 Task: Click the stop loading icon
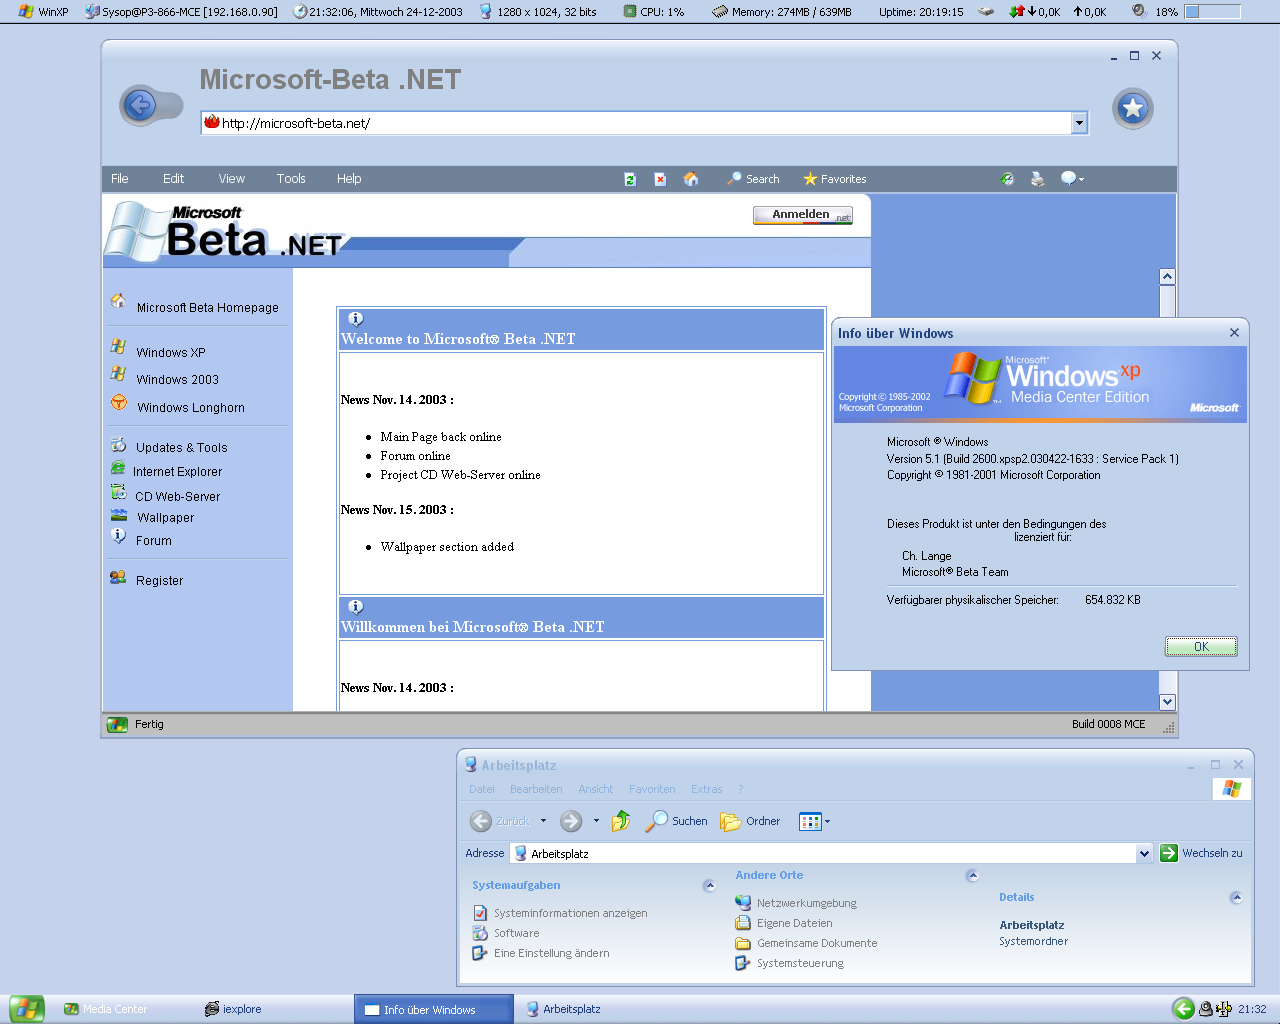660,179
